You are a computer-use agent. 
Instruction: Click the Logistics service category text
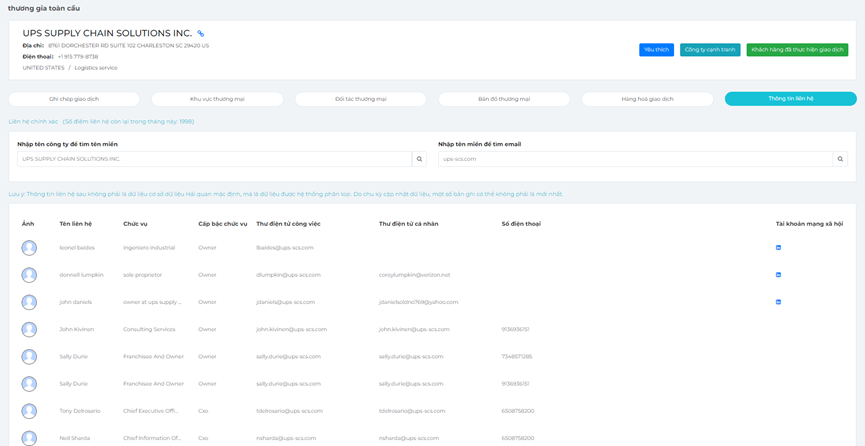point(96,68)
